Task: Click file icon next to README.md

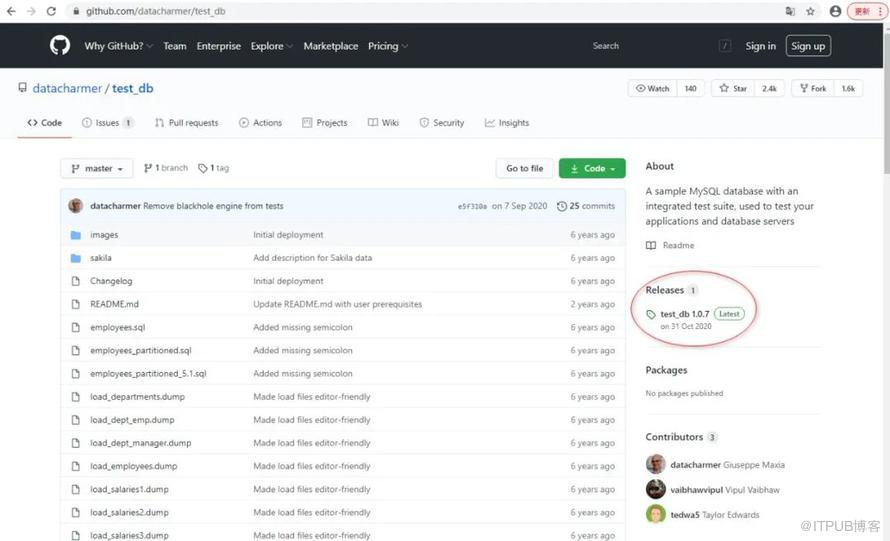Action: point(75,304)
